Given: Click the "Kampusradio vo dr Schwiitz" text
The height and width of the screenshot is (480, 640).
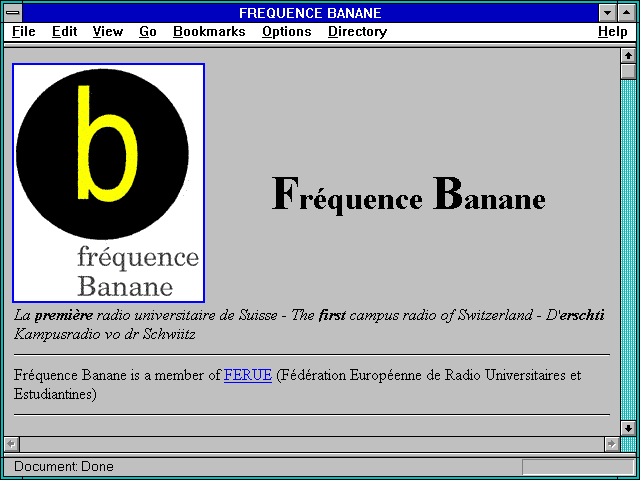Looking at the screenshot, I should click(105, 334).
